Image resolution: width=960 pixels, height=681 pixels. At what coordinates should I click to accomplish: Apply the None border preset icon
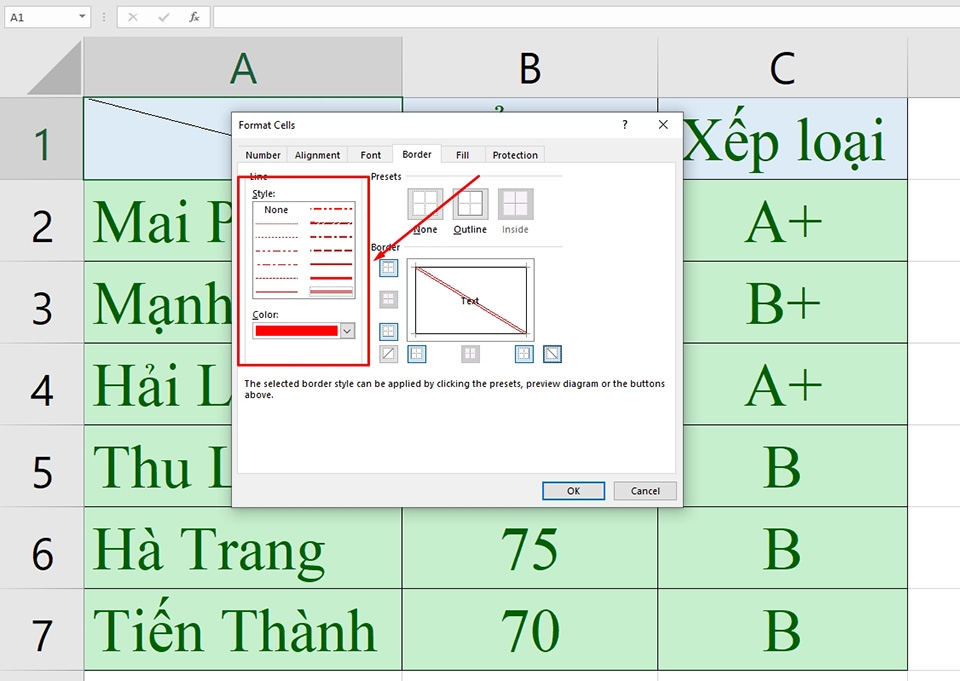point(425,204)
